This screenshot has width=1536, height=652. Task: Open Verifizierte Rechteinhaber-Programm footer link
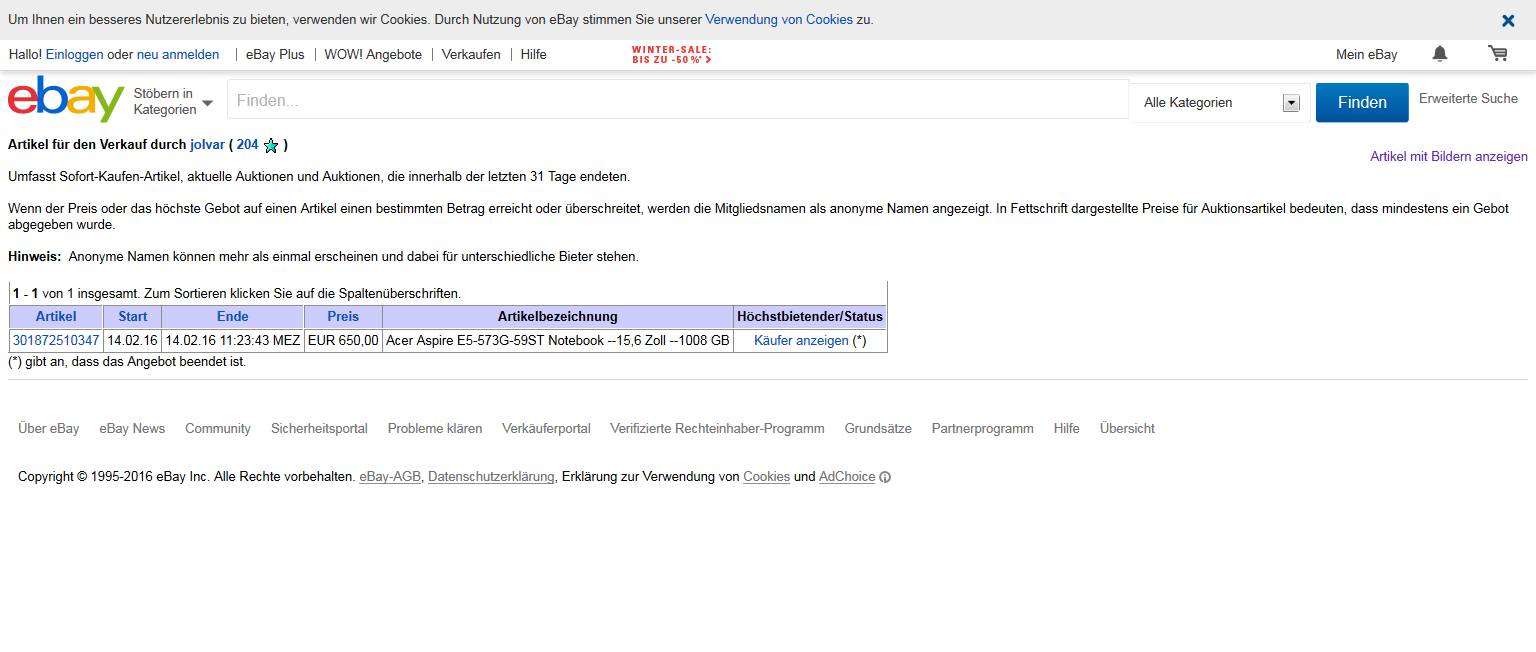point(717,429)
